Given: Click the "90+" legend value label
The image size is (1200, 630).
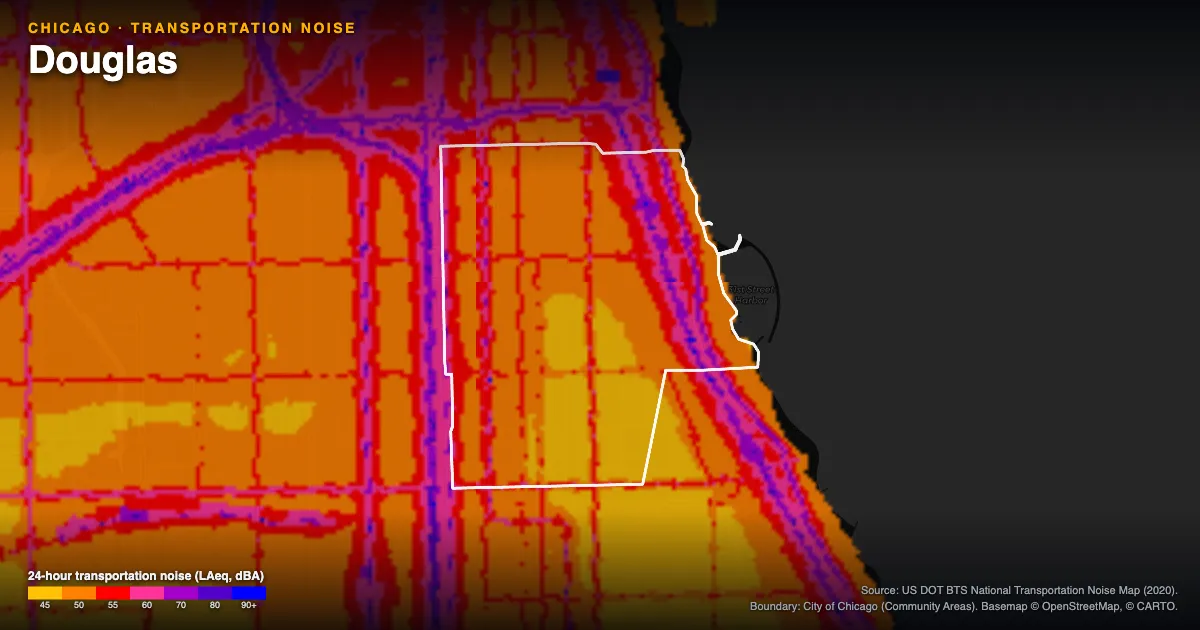Looking at the screenshot, I should 249,605.
